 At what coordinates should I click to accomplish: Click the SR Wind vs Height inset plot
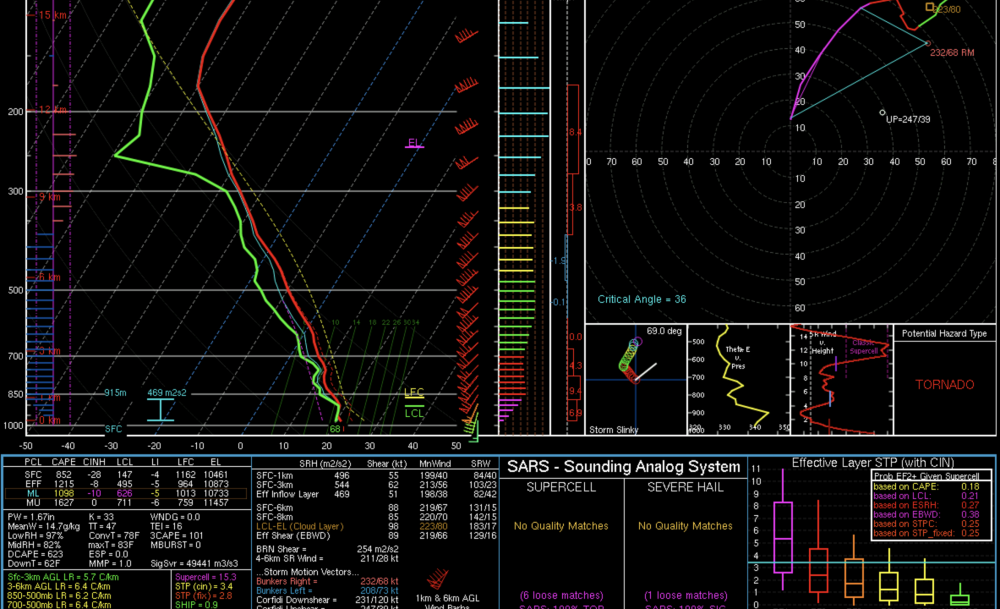coord(840,380)
